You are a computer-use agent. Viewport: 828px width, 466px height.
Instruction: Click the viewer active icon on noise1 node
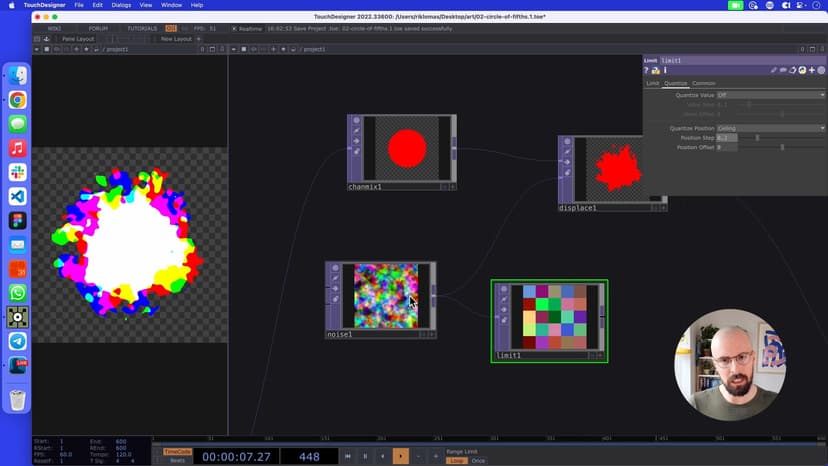423,334
